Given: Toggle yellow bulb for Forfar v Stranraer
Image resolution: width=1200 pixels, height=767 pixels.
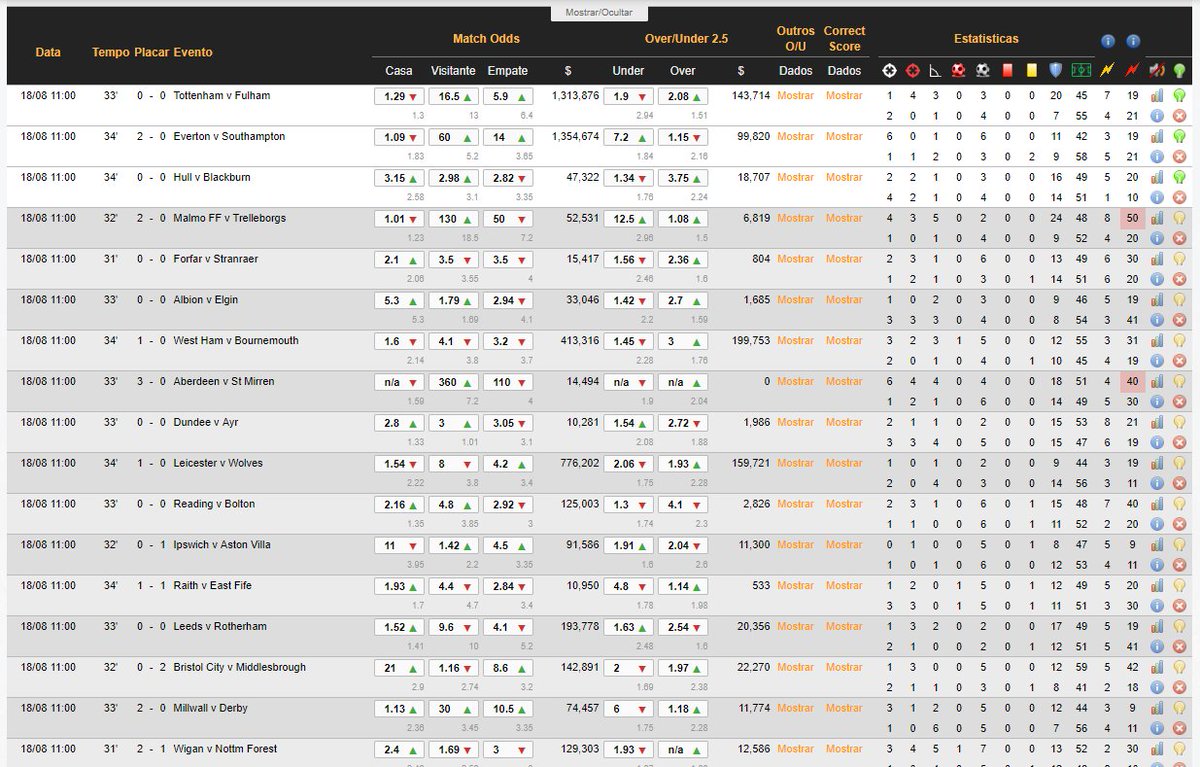Looking at the screenshot, I should (x=1179, y=259).
